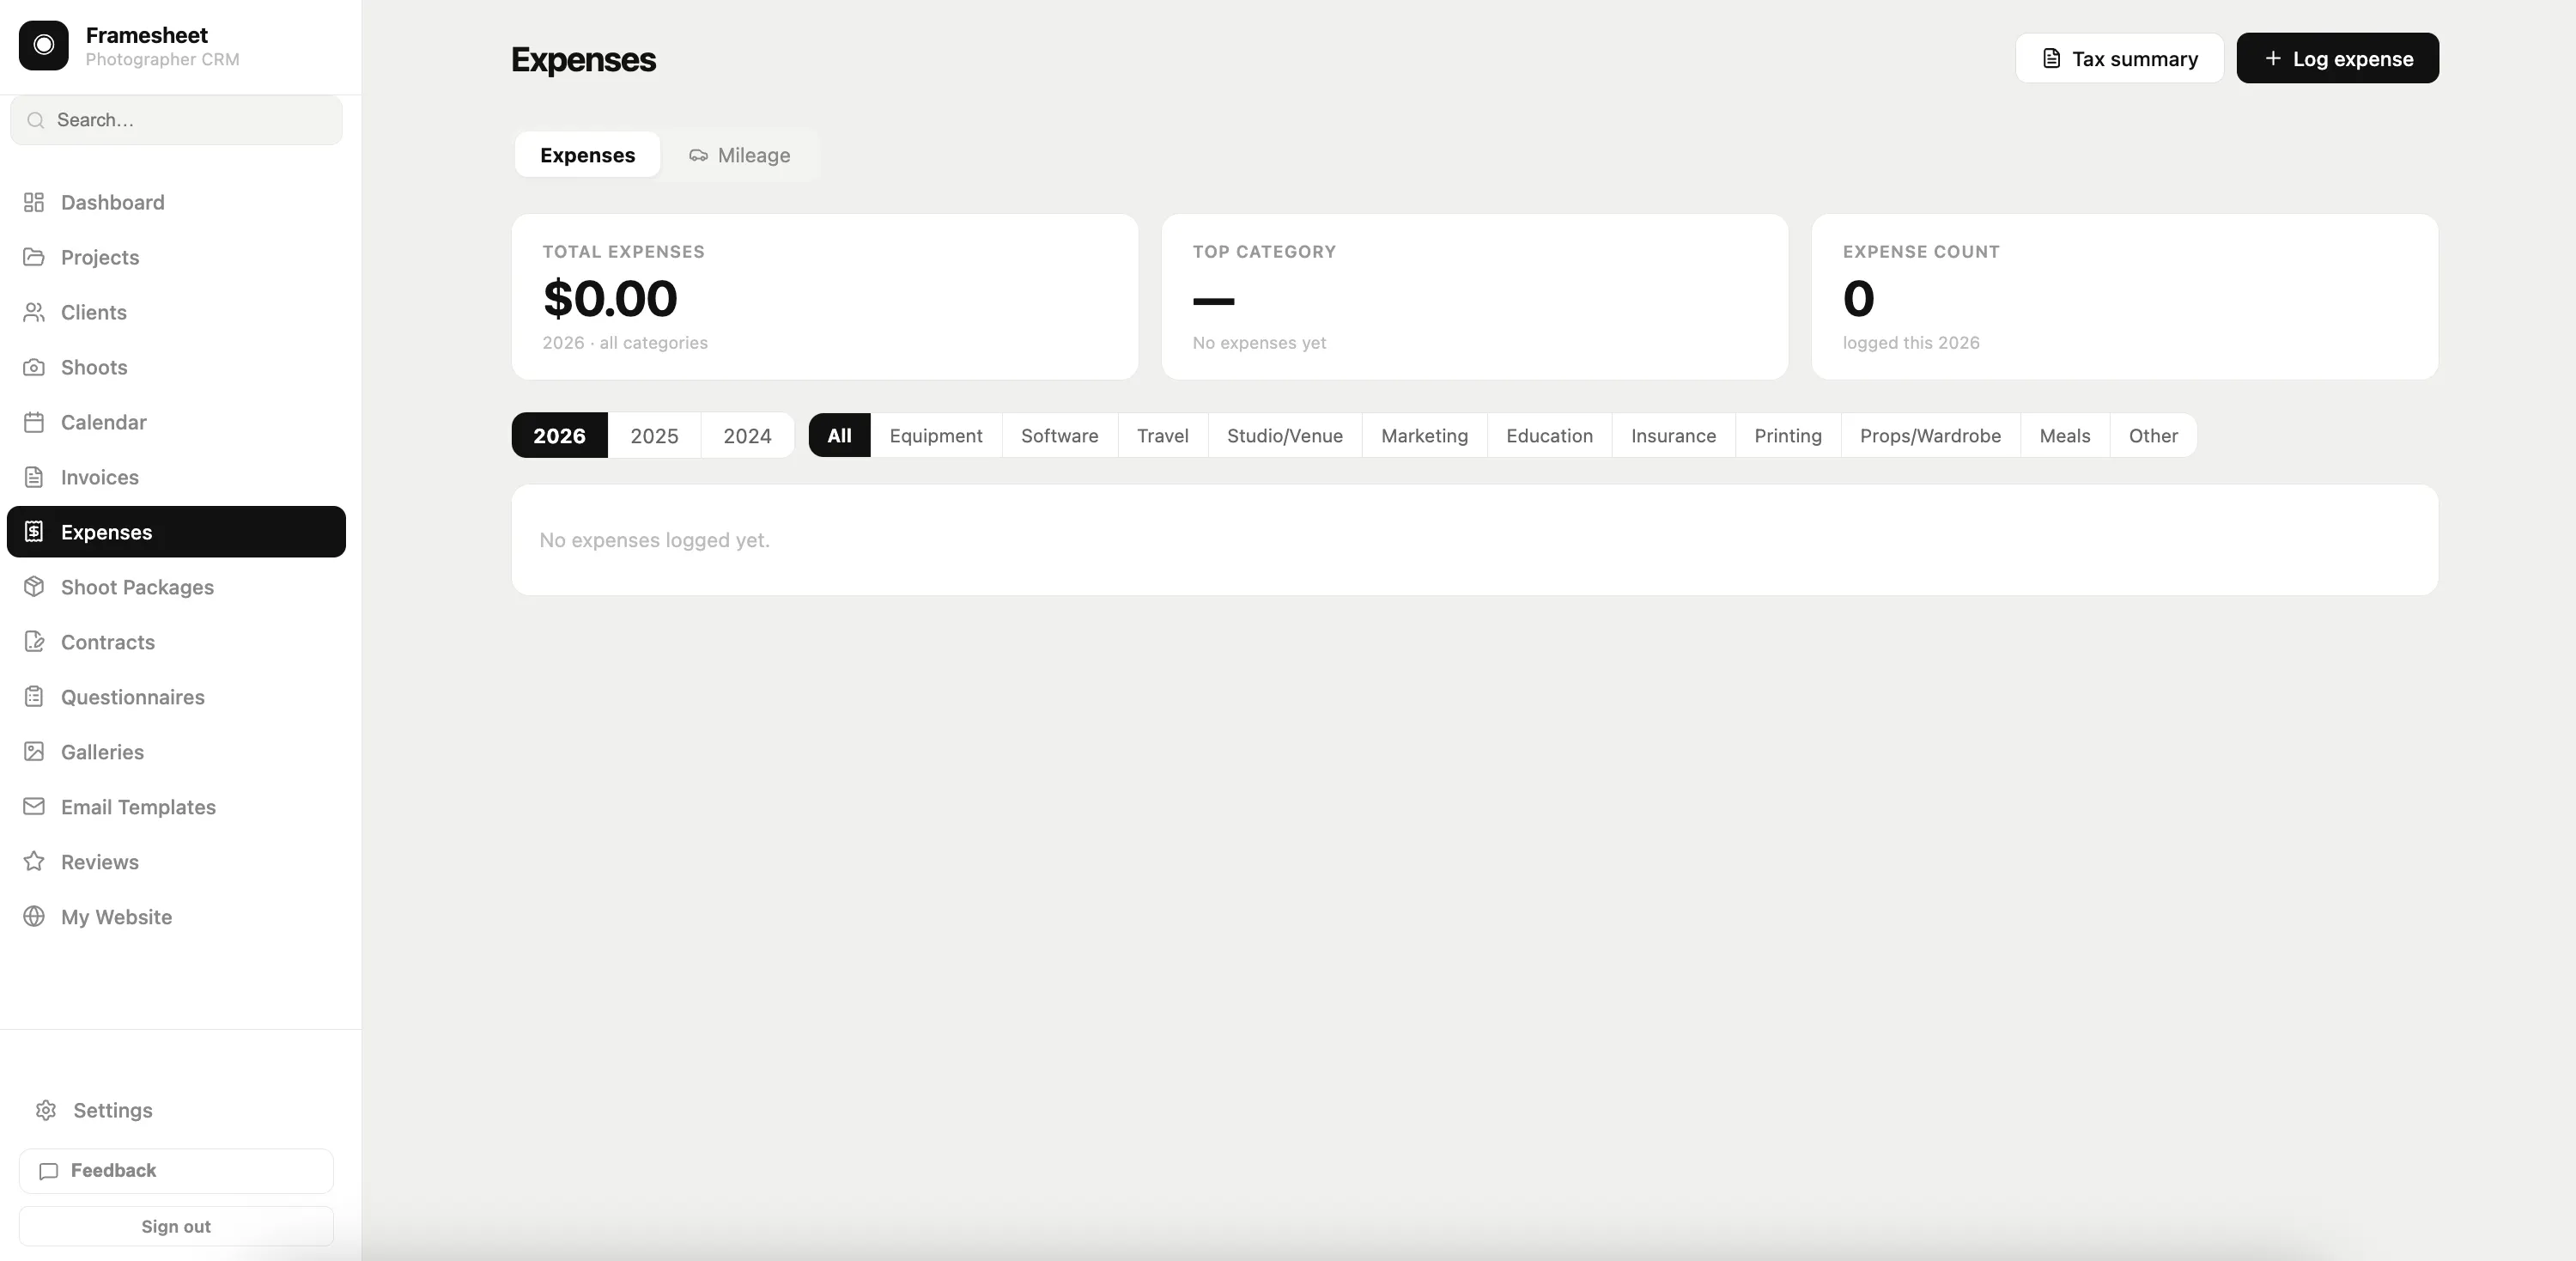Click 'No expenses logged yet.' text
Screen dimensions: 2576x1261
click(x=654, y=540)
